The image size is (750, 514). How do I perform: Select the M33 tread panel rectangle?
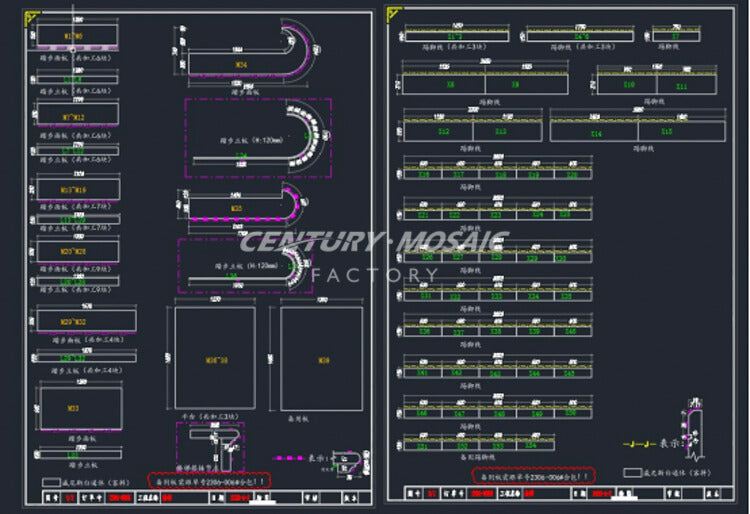(79, 408)
